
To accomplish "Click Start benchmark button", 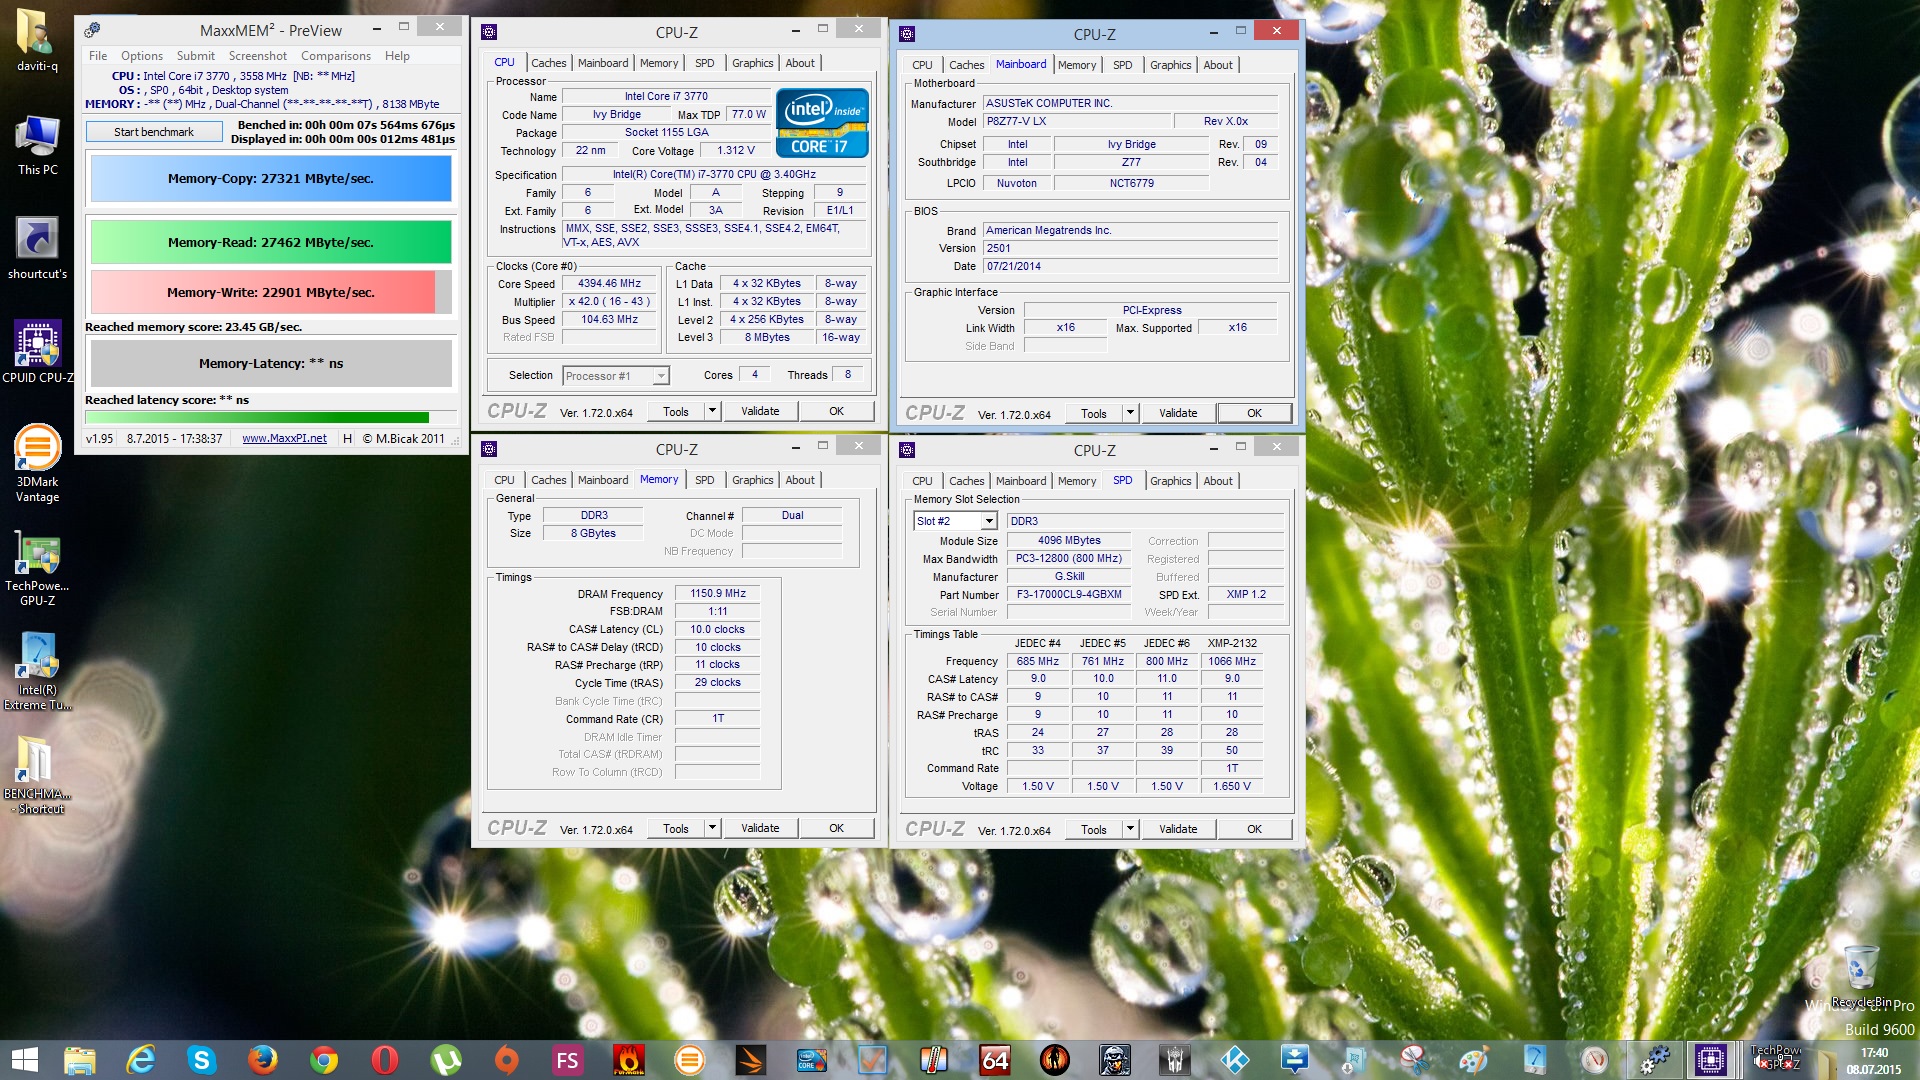I will point(154,132).
